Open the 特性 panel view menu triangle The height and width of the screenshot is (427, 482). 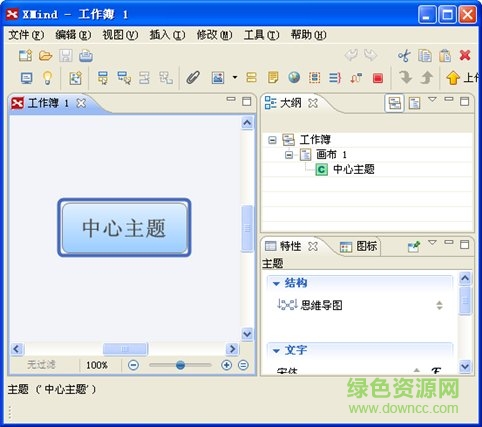(x=432, y=243)
